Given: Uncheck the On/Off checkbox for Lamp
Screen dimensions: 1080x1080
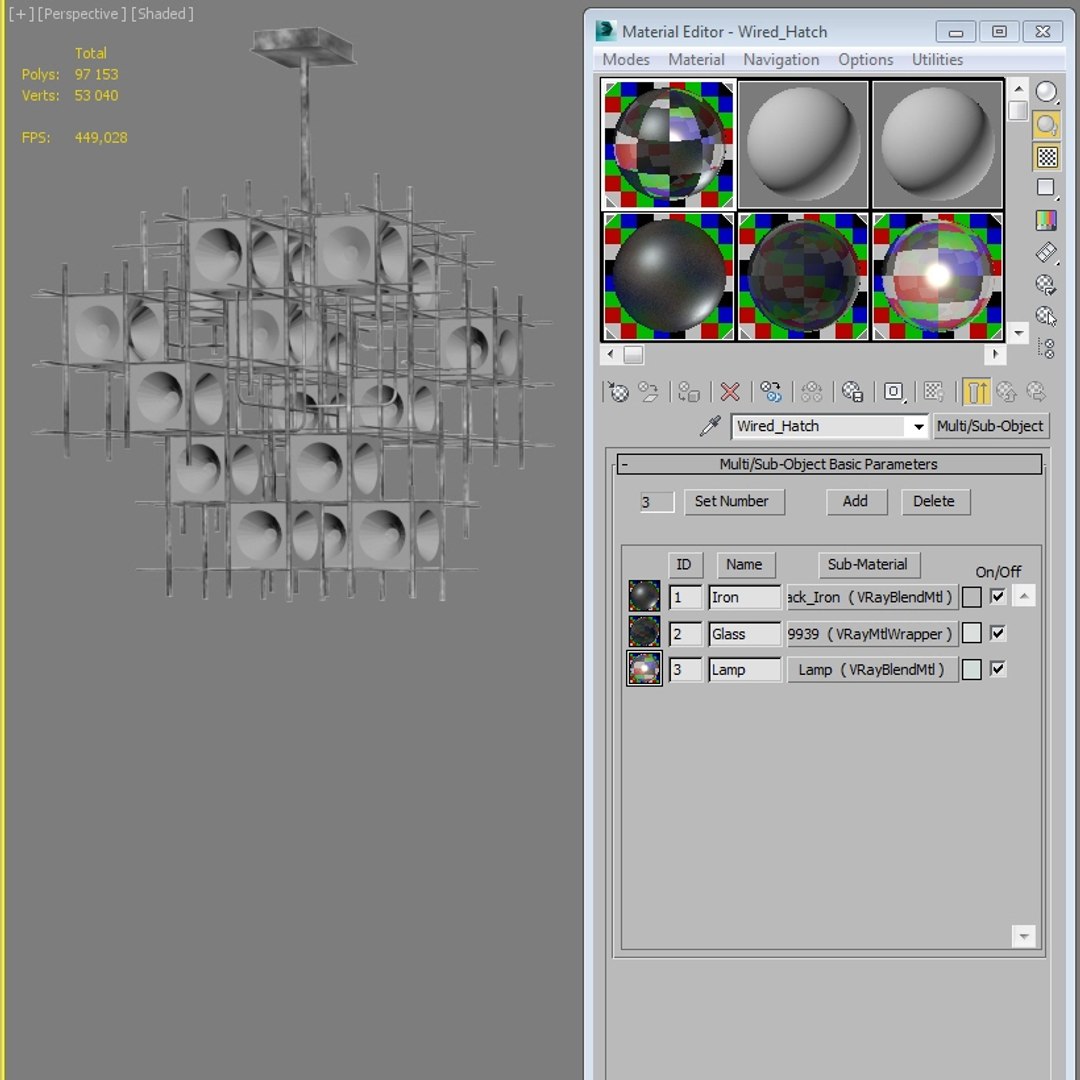Looking at the screenshot, I should pos(997,668).
